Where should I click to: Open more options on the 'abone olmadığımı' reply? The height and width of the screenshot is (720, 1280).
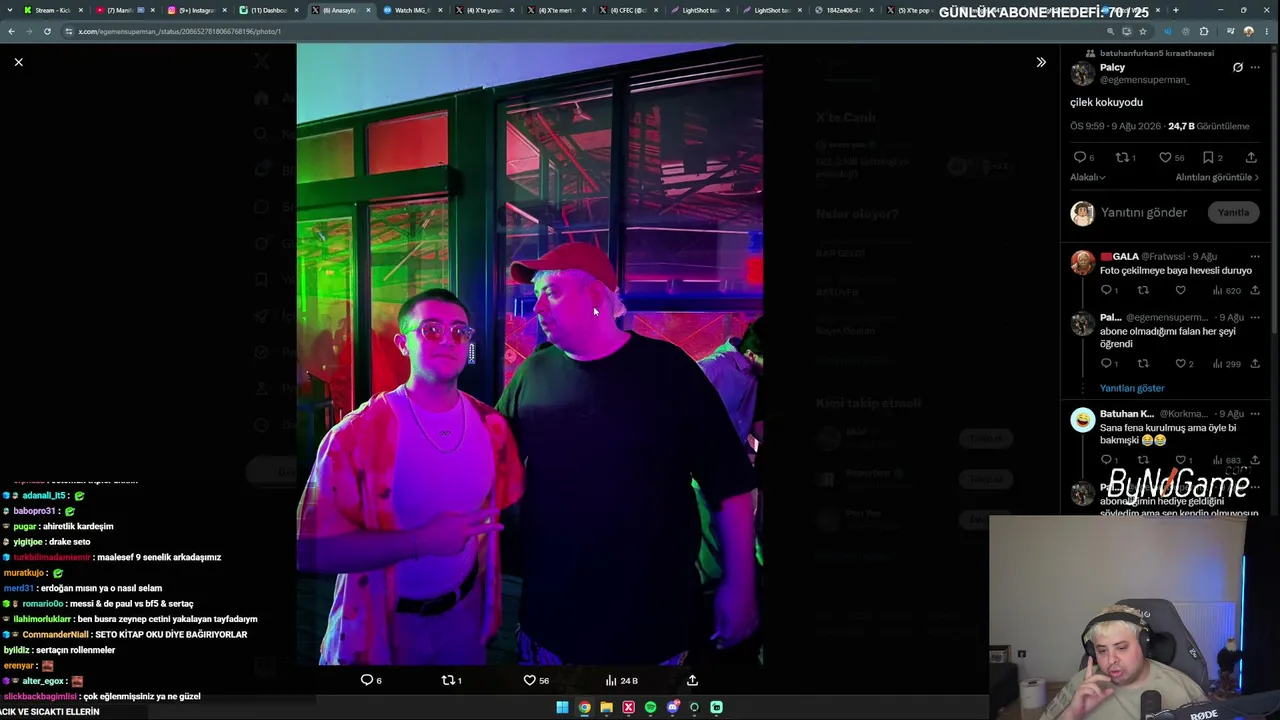[x=1255, y=318]
